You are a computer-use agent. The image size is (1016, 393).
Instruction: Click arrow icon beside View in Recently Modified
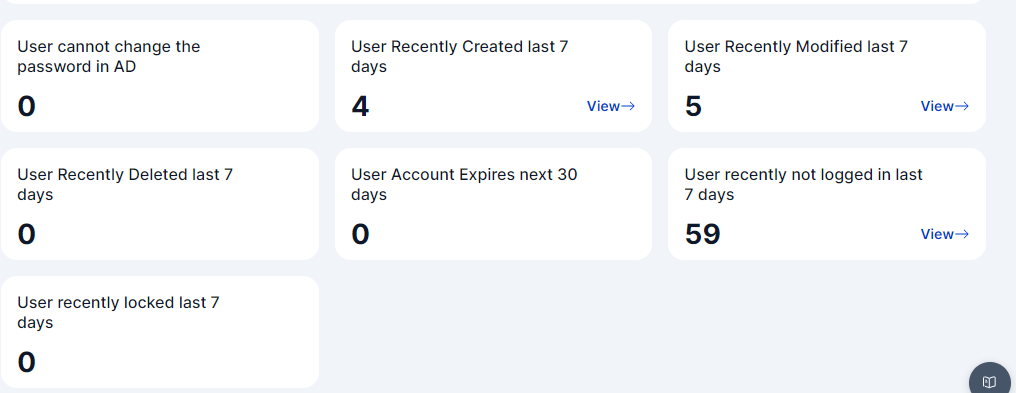point(962,106)
